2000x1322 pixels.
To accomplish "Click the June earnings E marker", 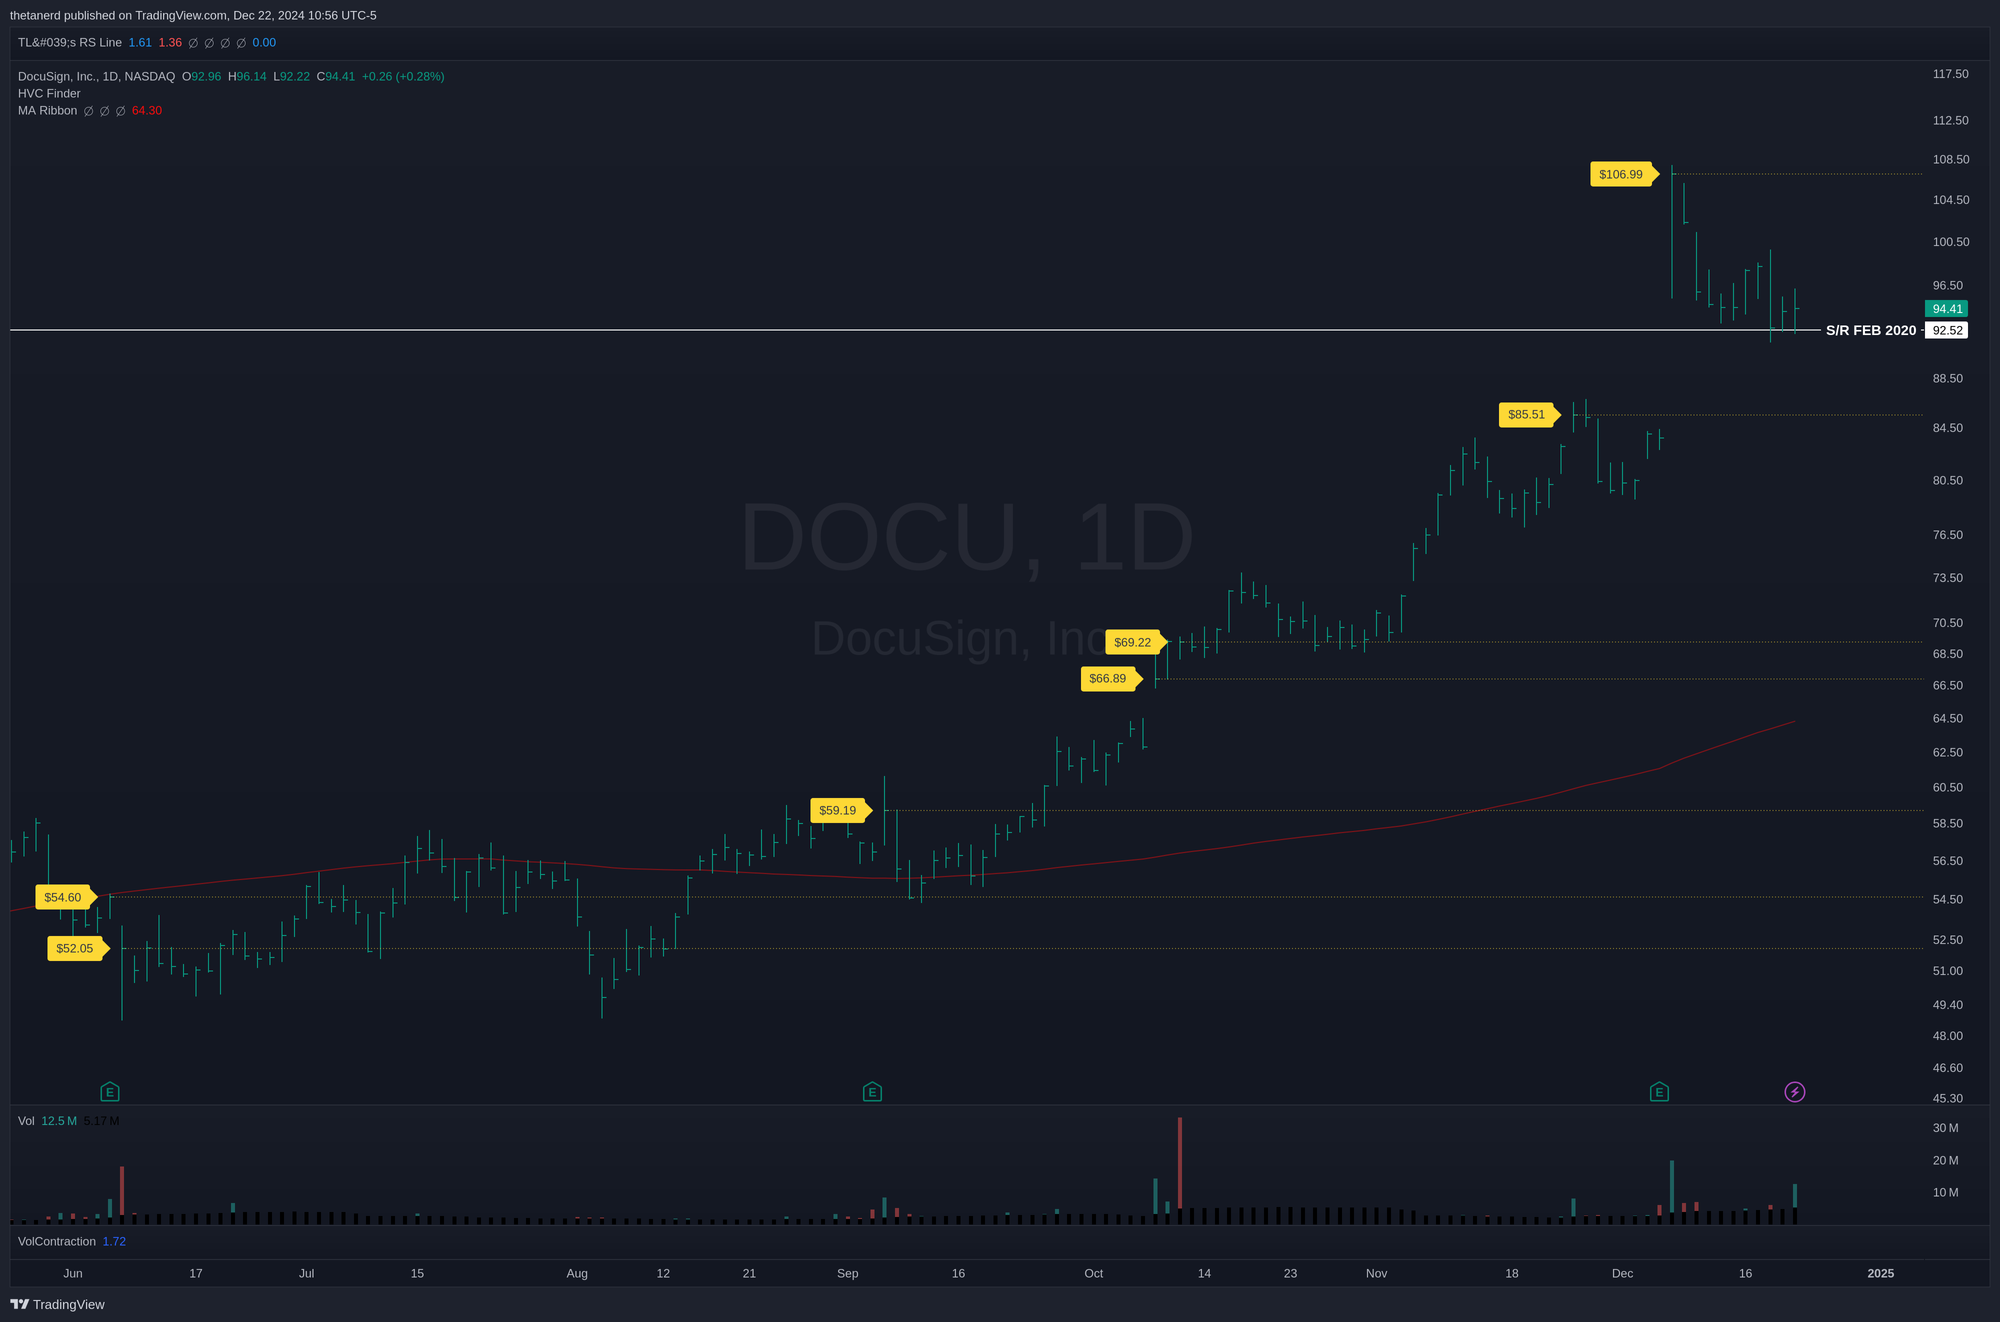I will pos(110,1092).
